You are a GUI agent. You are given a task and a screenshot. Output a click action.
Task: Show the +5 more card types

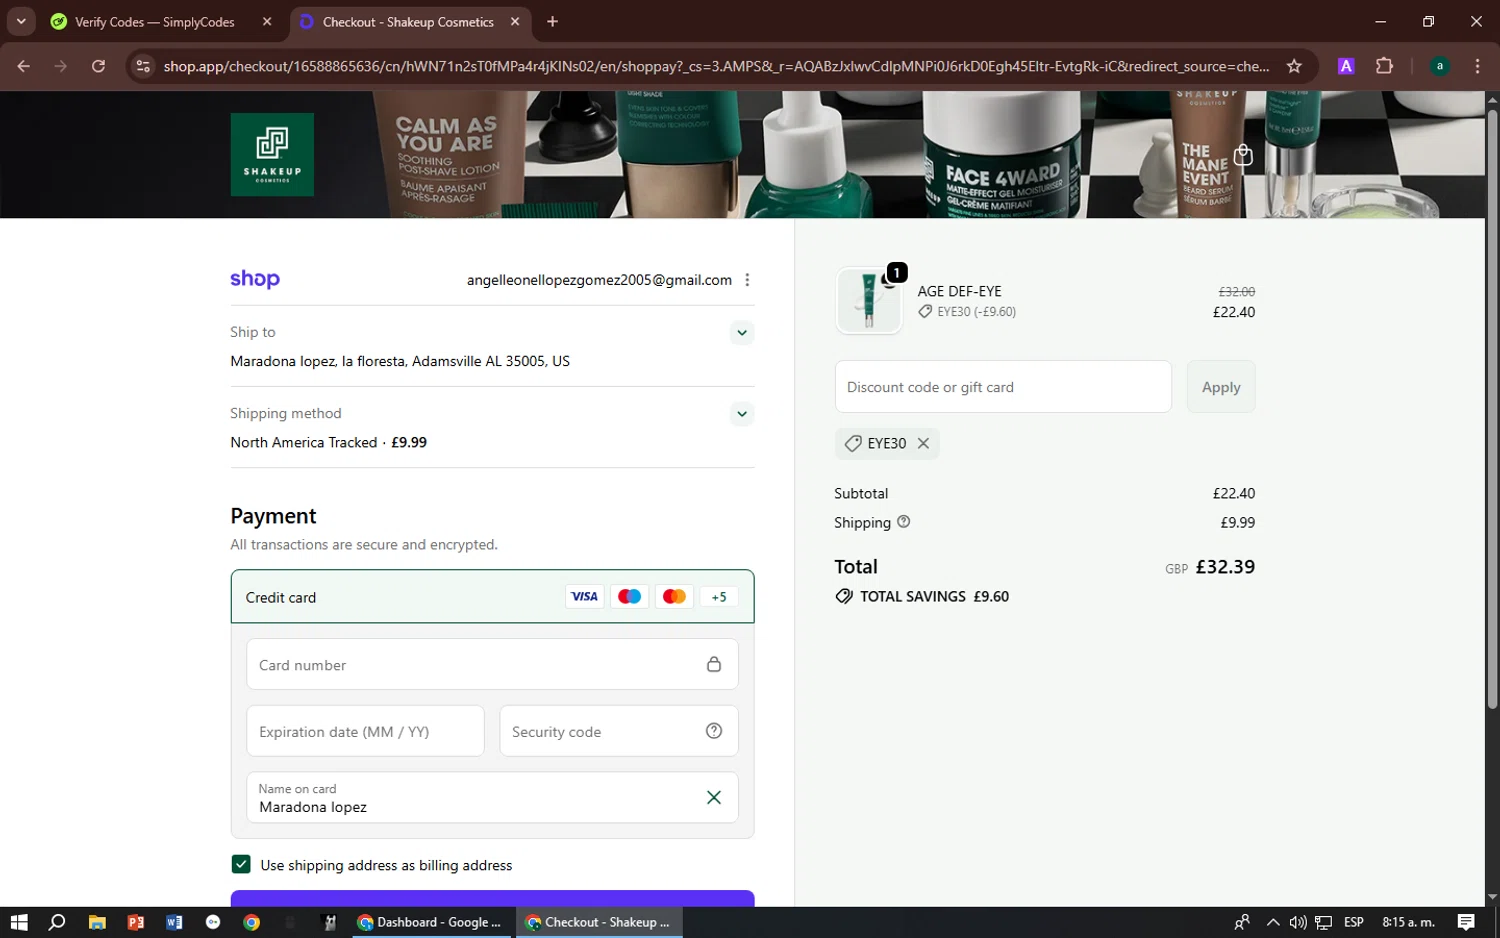[x=719, y=597]
